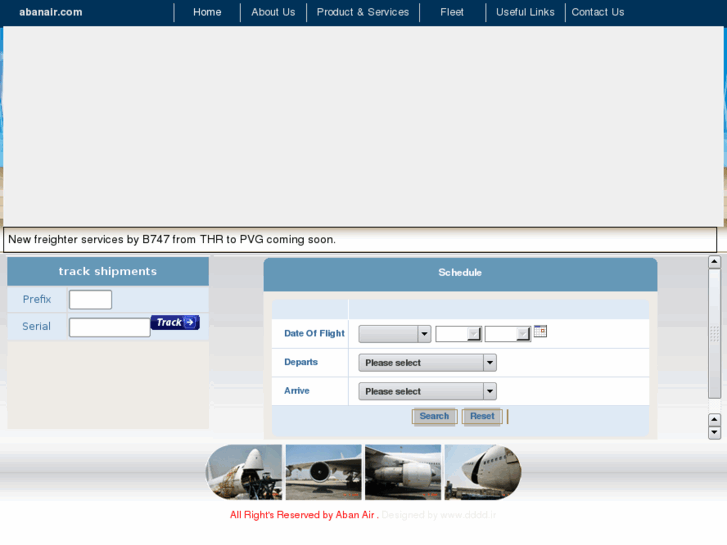
Task: Open Product & Services menu
Action: point(363,12)
